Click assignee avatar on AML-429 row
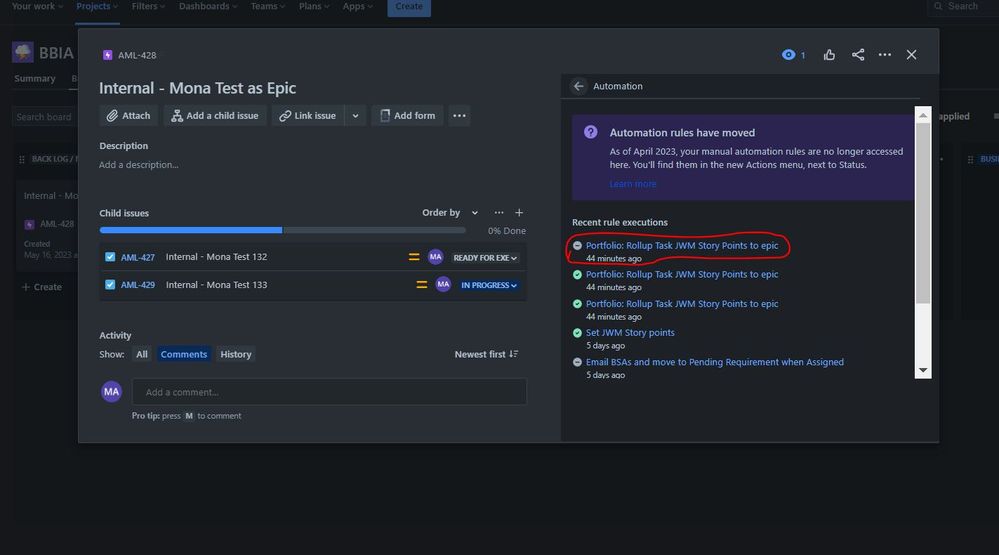The height and width of the screenshot is (555, 999). [x=443, y=284]
